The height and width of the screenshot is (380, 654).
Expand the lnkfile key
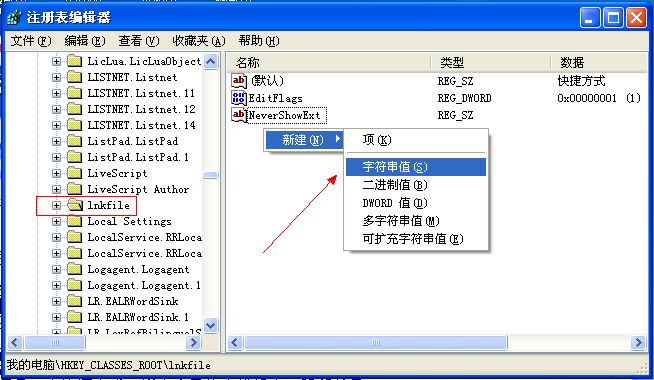click(56, 205)
